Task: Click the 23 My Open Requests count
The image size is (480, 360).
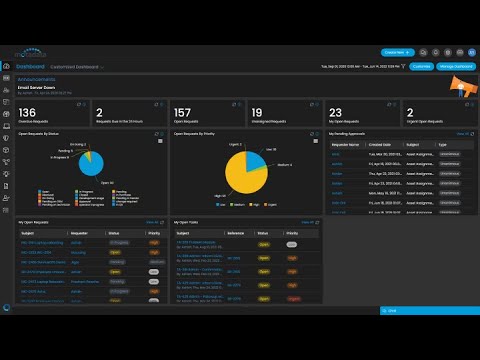Action: pyautogui.click(x=335, y=113)
